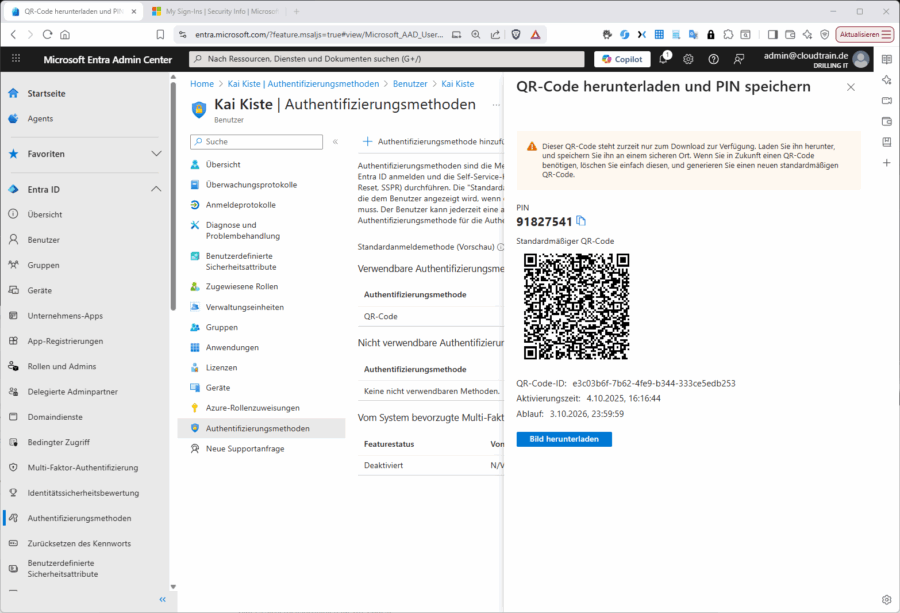Open the notifications bell icon
Screen dimensions: 900x613
click(664, 59)
